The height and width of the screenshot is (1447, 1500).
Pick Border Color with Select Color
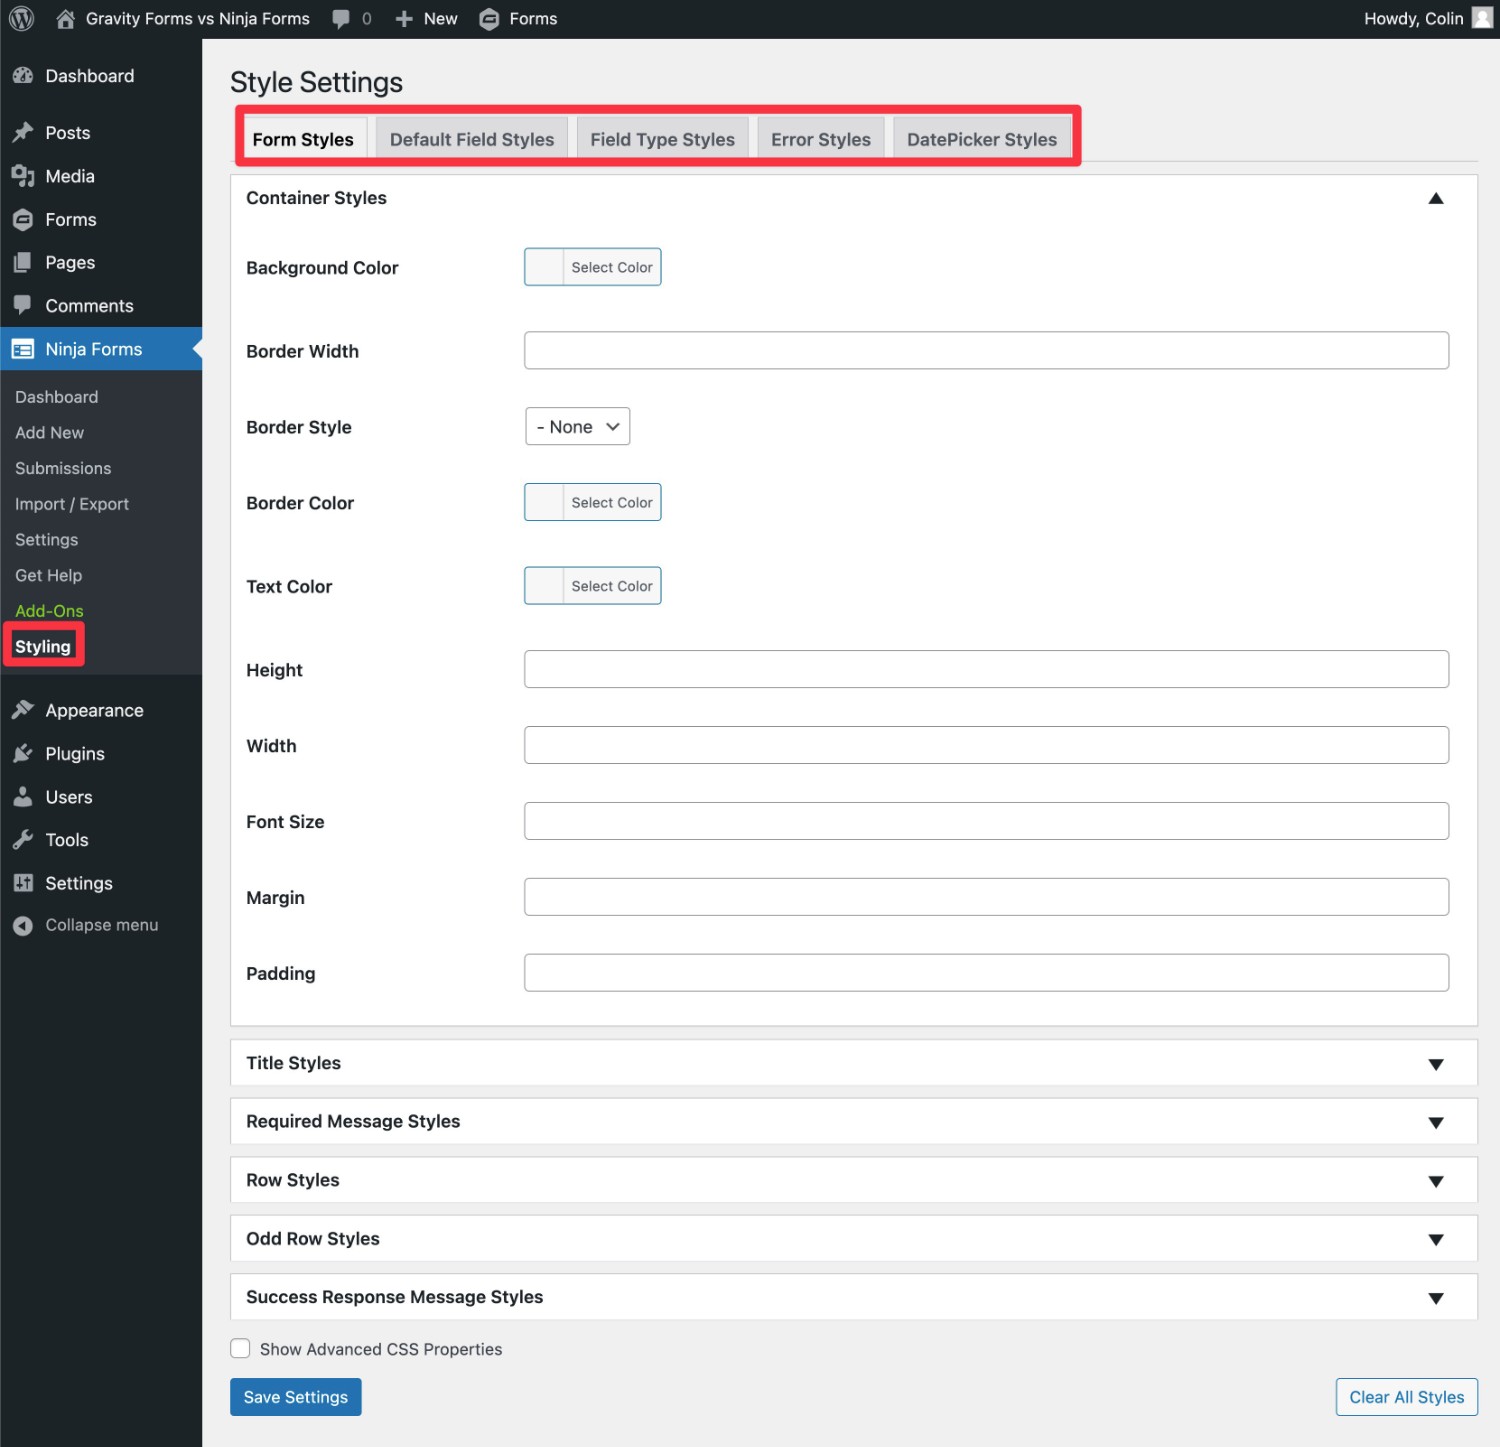click(593, 502)
